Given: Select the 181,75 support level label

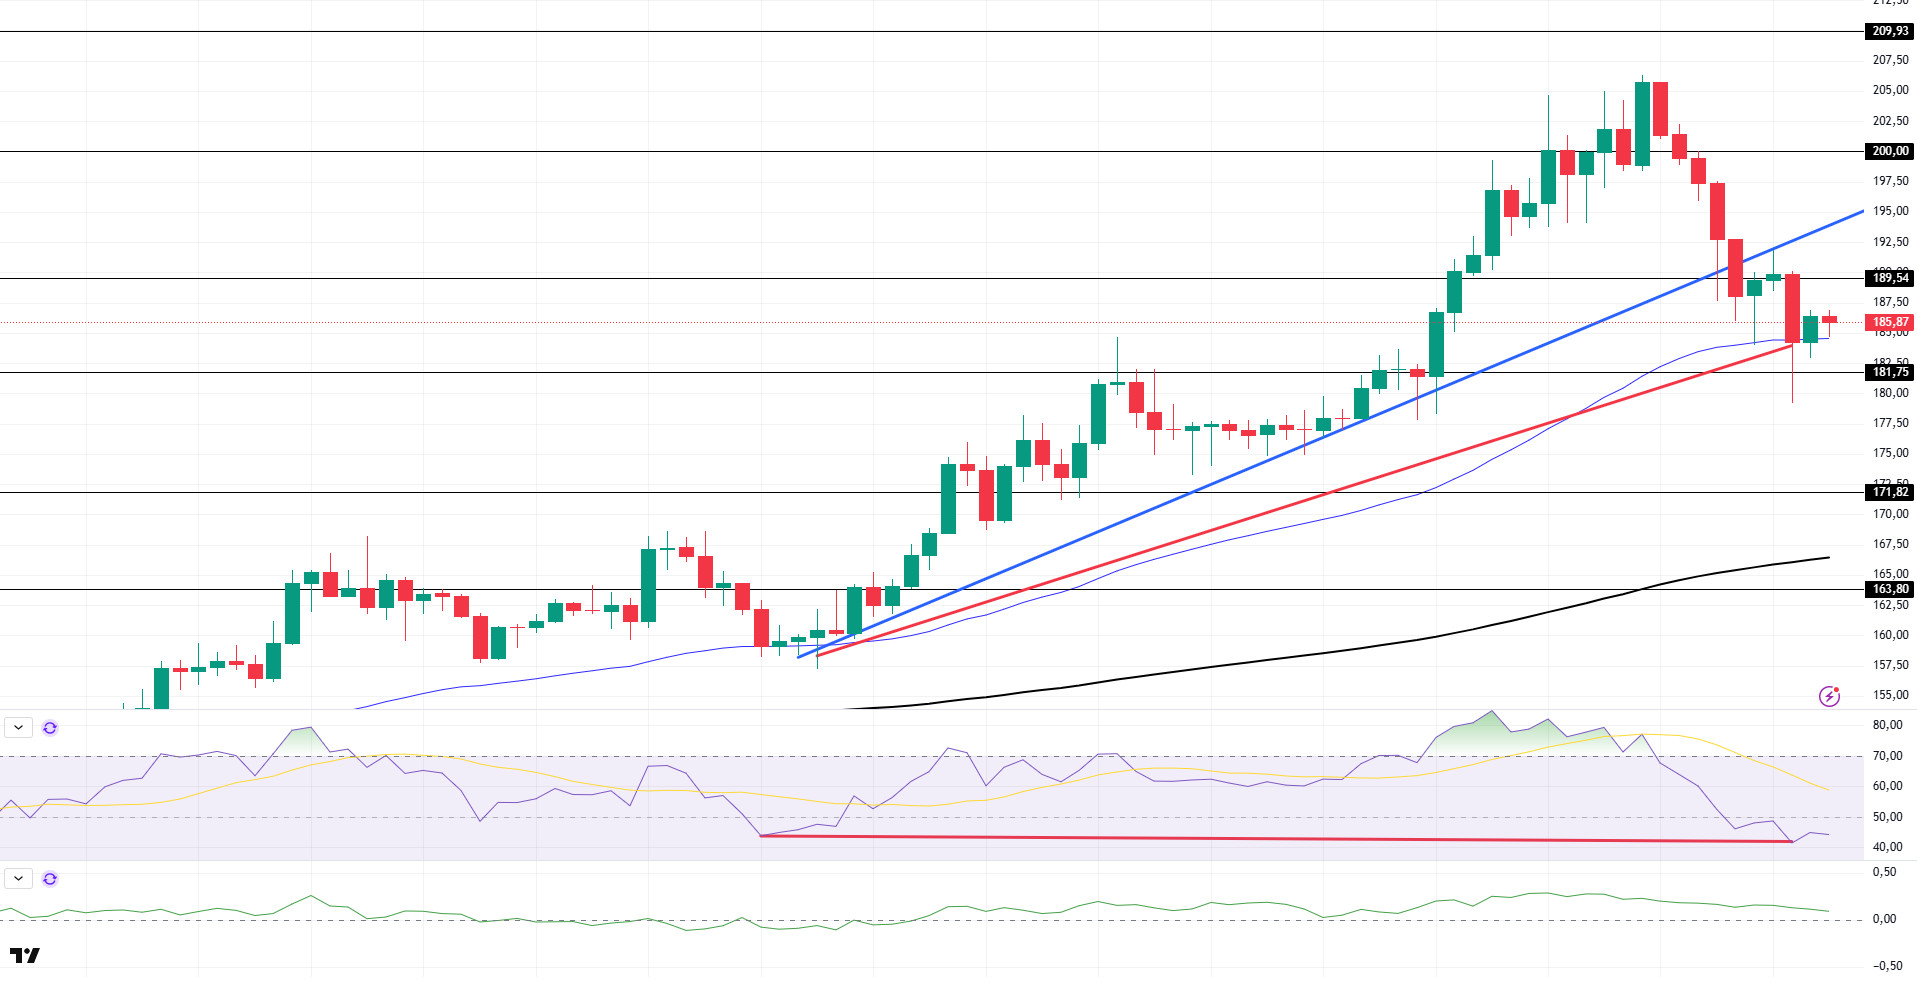Looking at the screenshot, I should [1890, 372].
